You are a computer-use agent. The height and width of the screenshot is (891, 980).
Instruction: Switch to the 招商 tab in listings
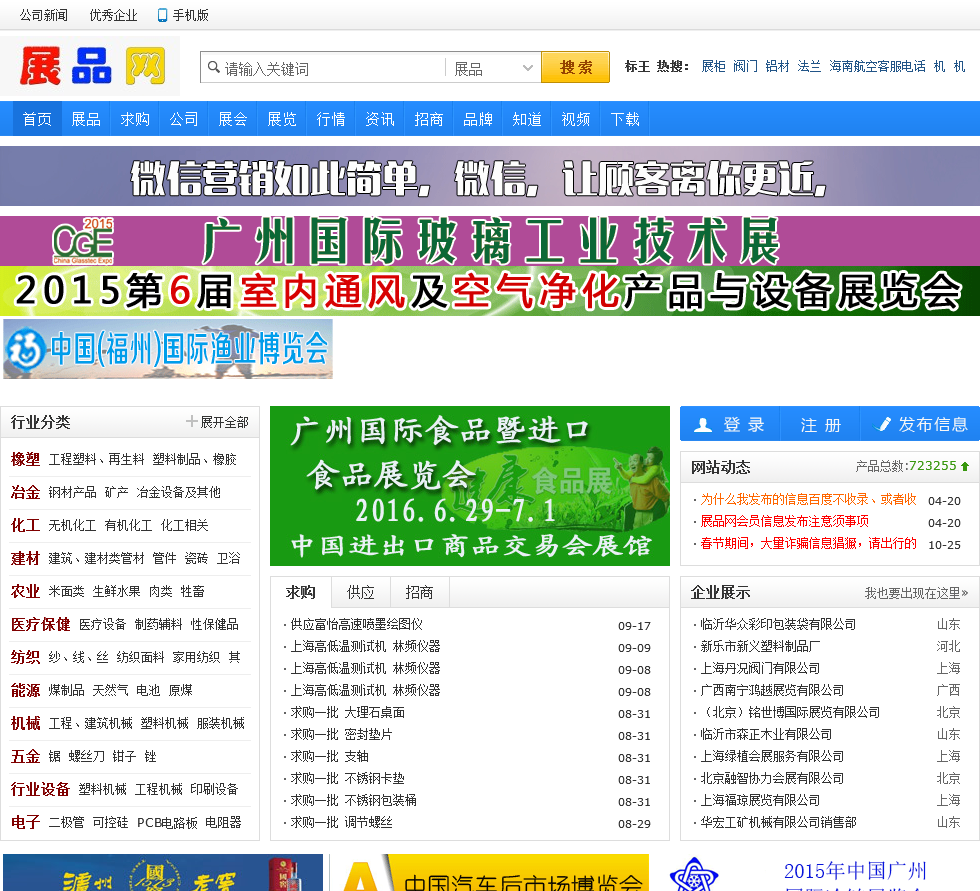419,592
